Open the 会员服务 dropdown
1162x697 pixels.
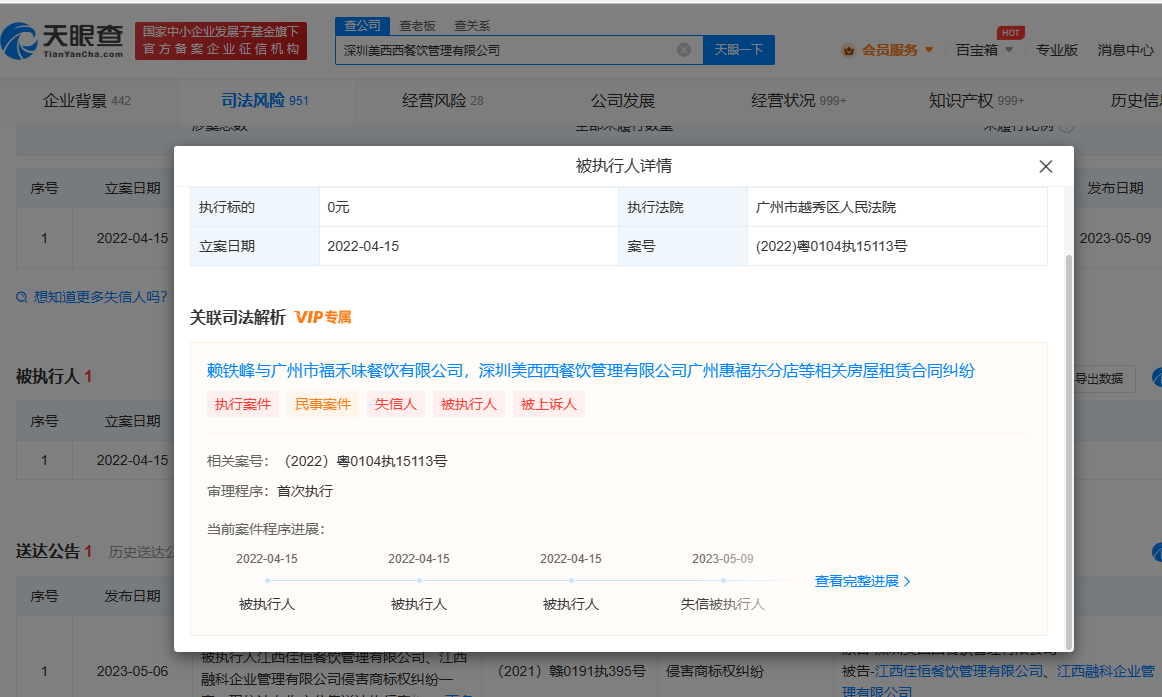click(x=897, y=50)
